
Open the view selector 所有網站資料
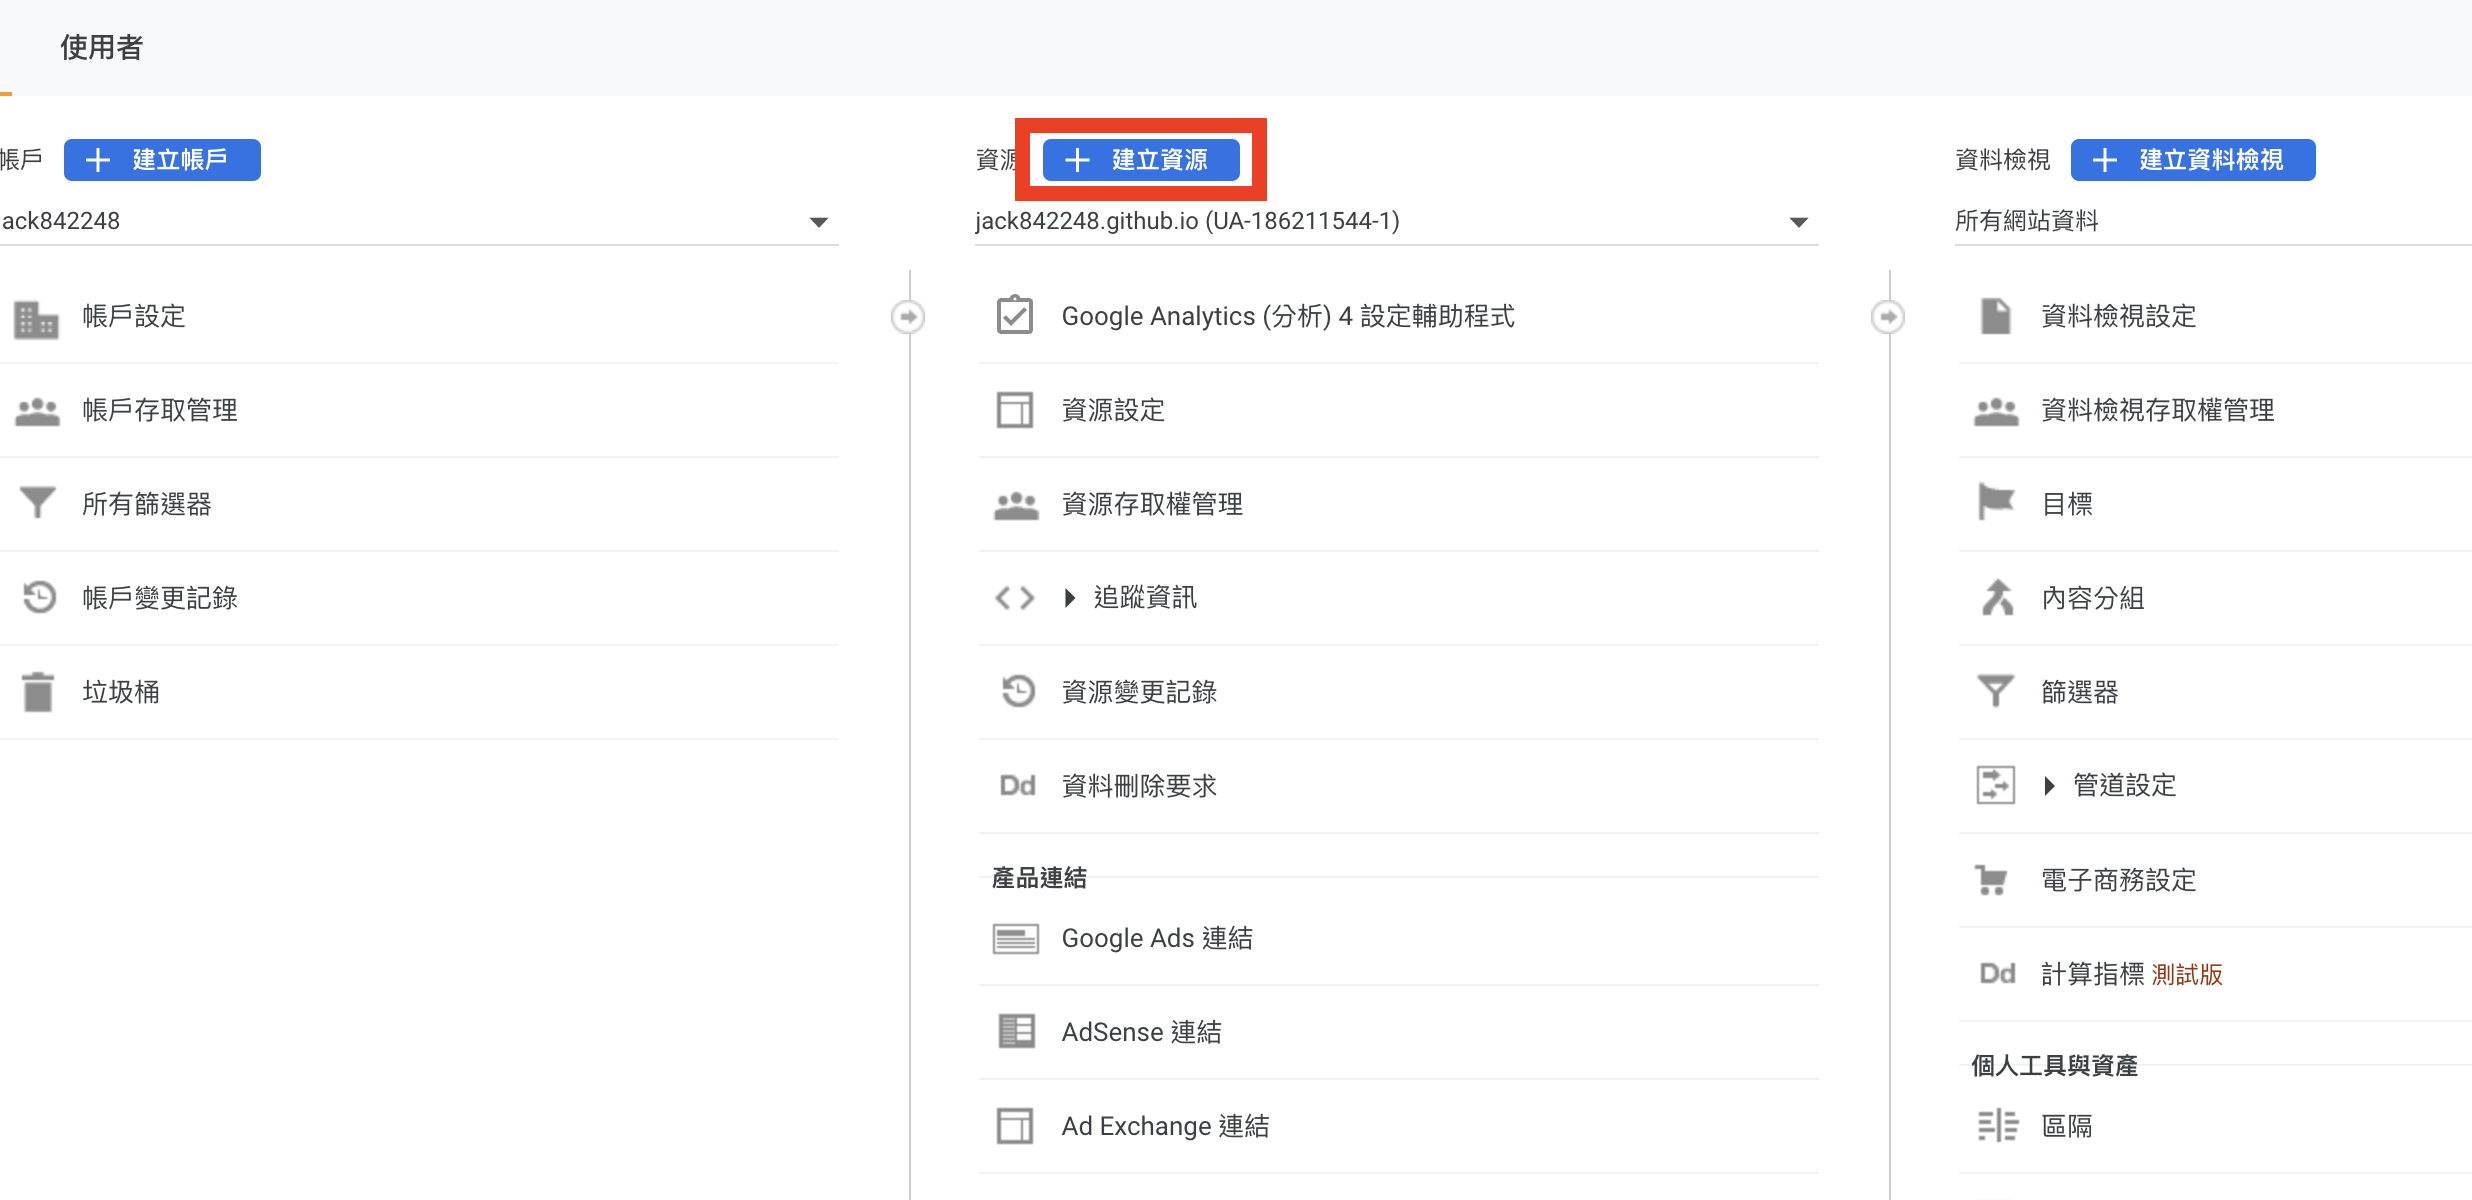pos(2213,222)
